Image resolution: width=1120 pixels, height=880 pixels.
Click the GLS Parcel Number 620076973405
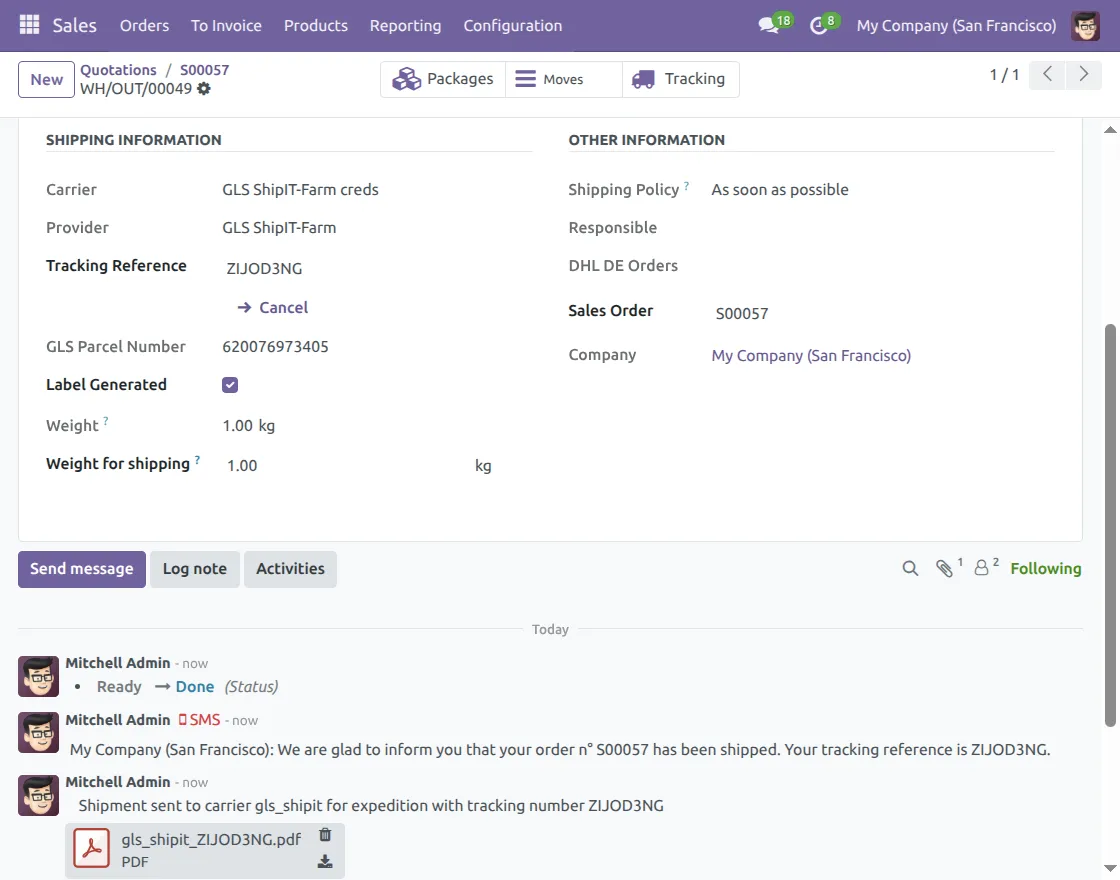275,346
